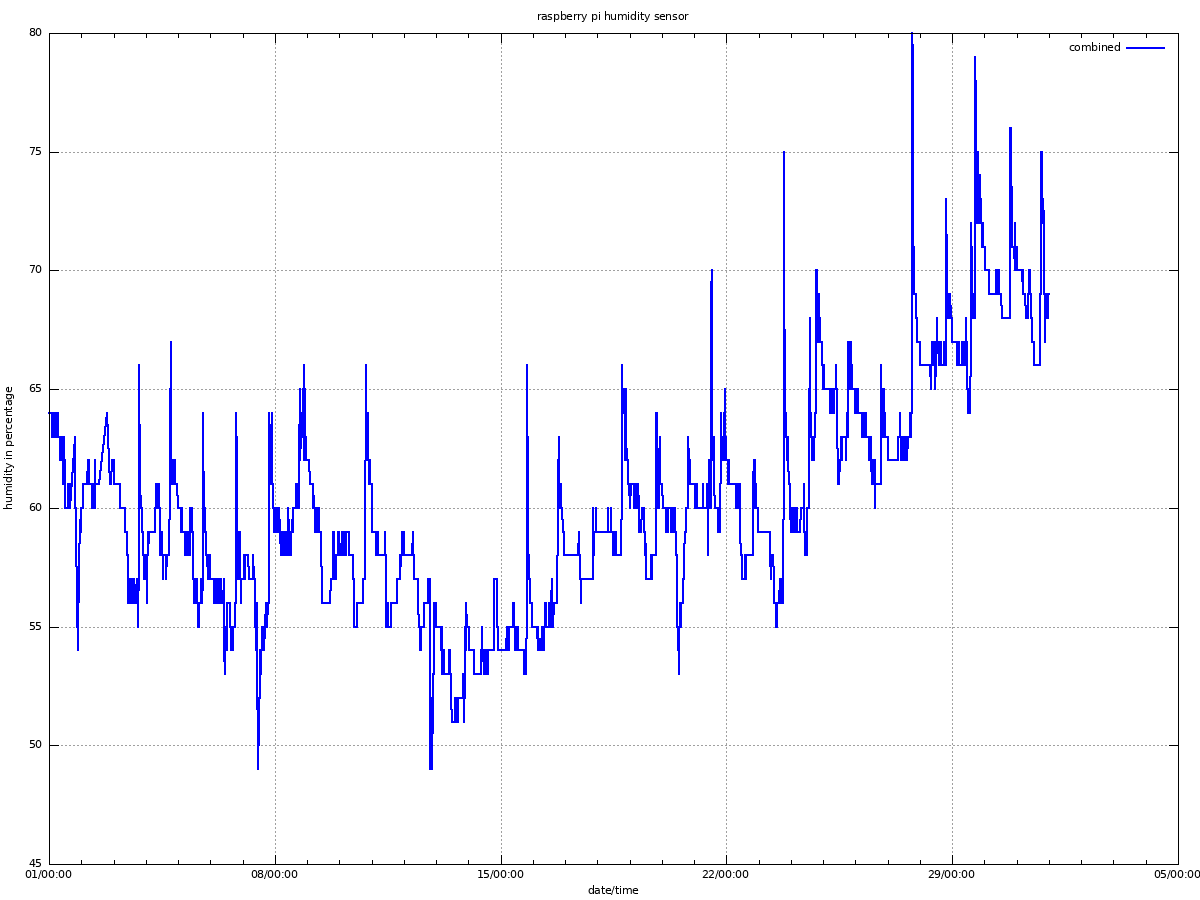Click y-axis tick value 50
The image size is (1200, 900).
point(37,745)
